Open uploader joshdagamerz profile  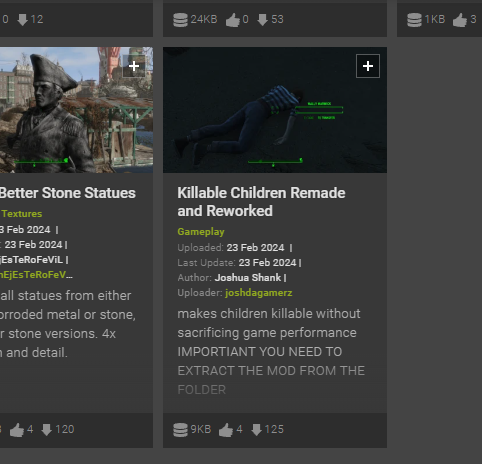coord(258,293)
